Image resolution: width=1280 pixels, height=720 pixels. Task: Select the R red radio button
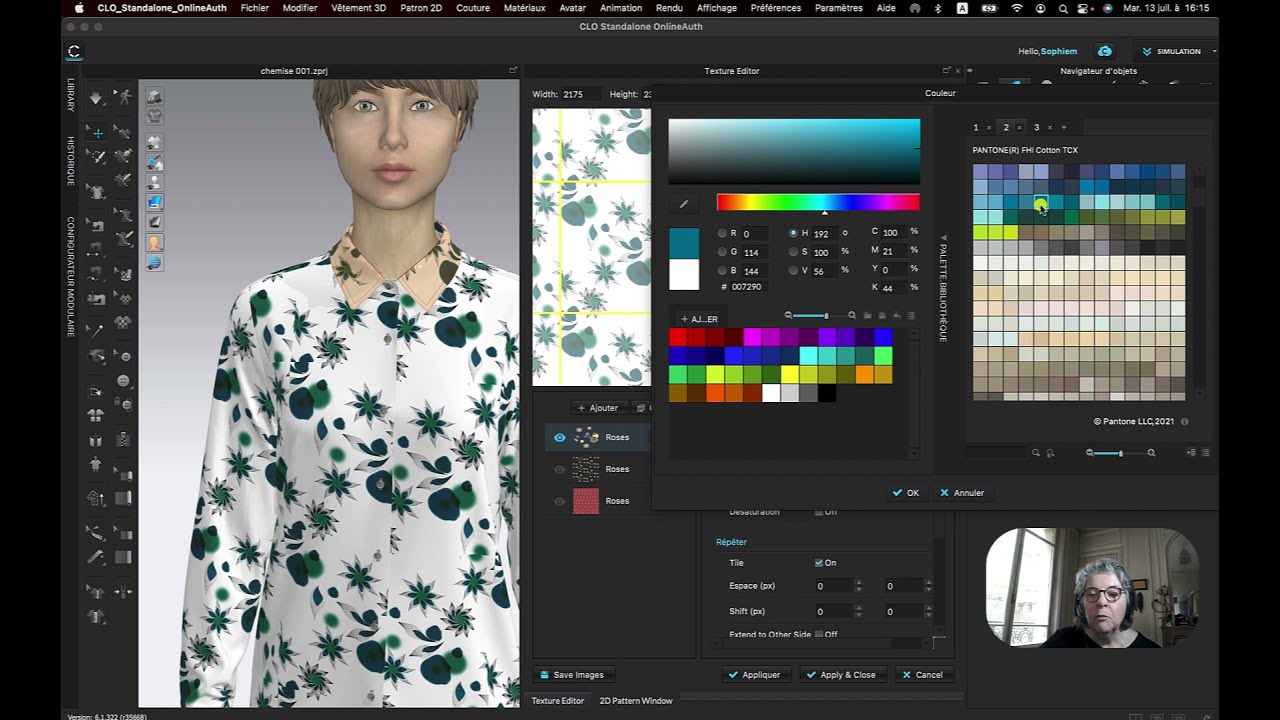pyautogui.click(x=722, y=233)
